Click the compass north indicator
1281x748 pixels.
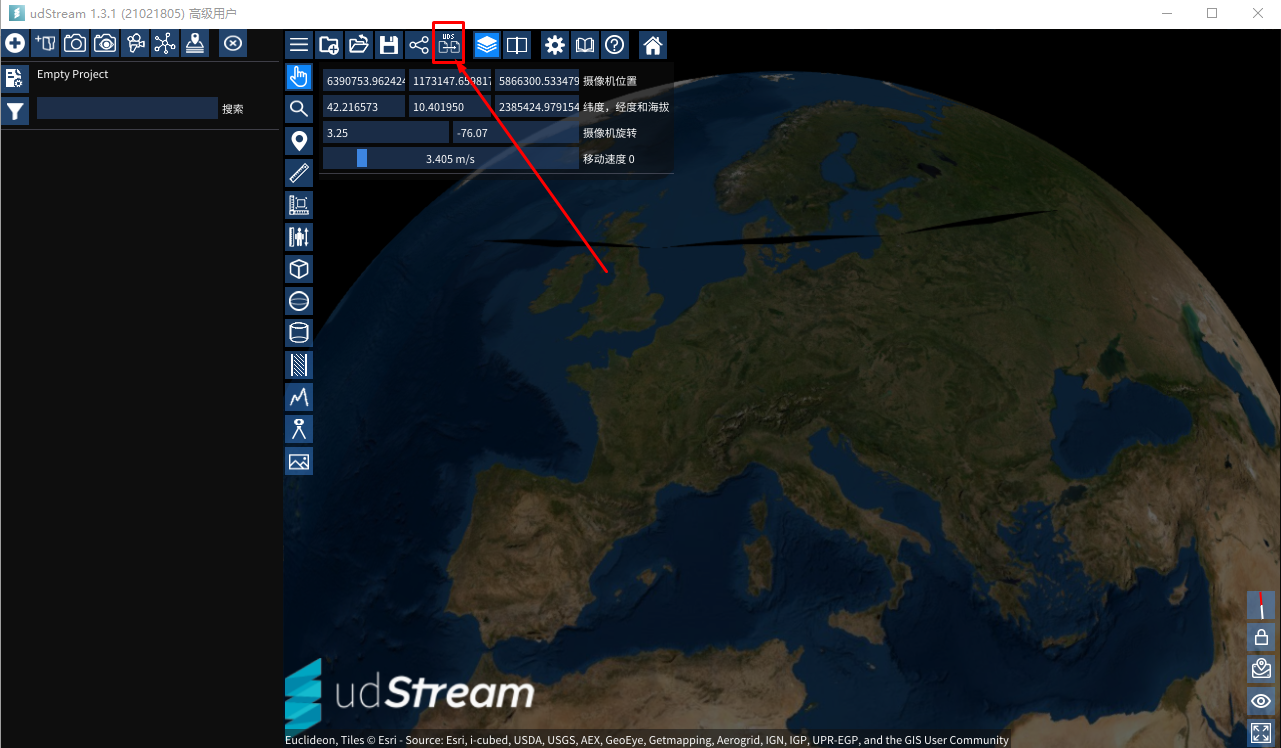click(x=1261, y=605)
